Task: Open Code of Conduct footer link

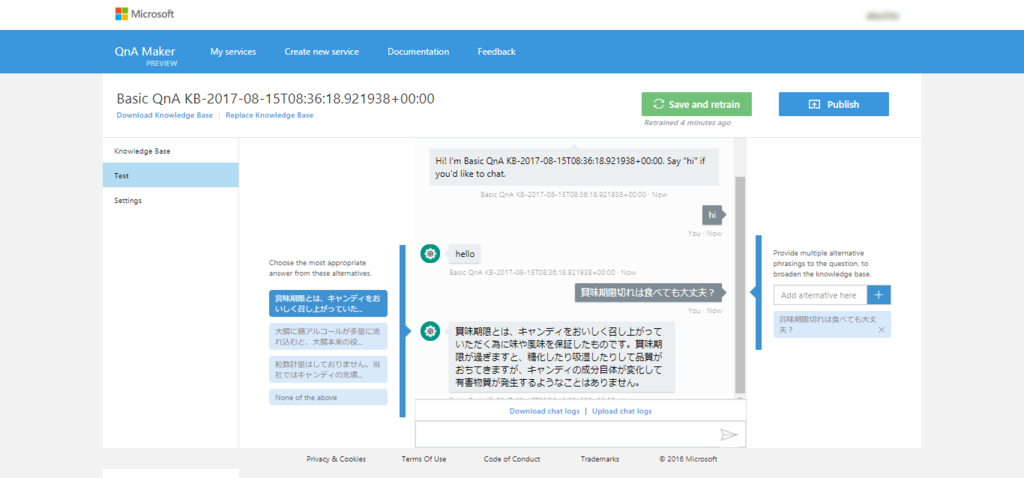Action: [x=512, y=459]
